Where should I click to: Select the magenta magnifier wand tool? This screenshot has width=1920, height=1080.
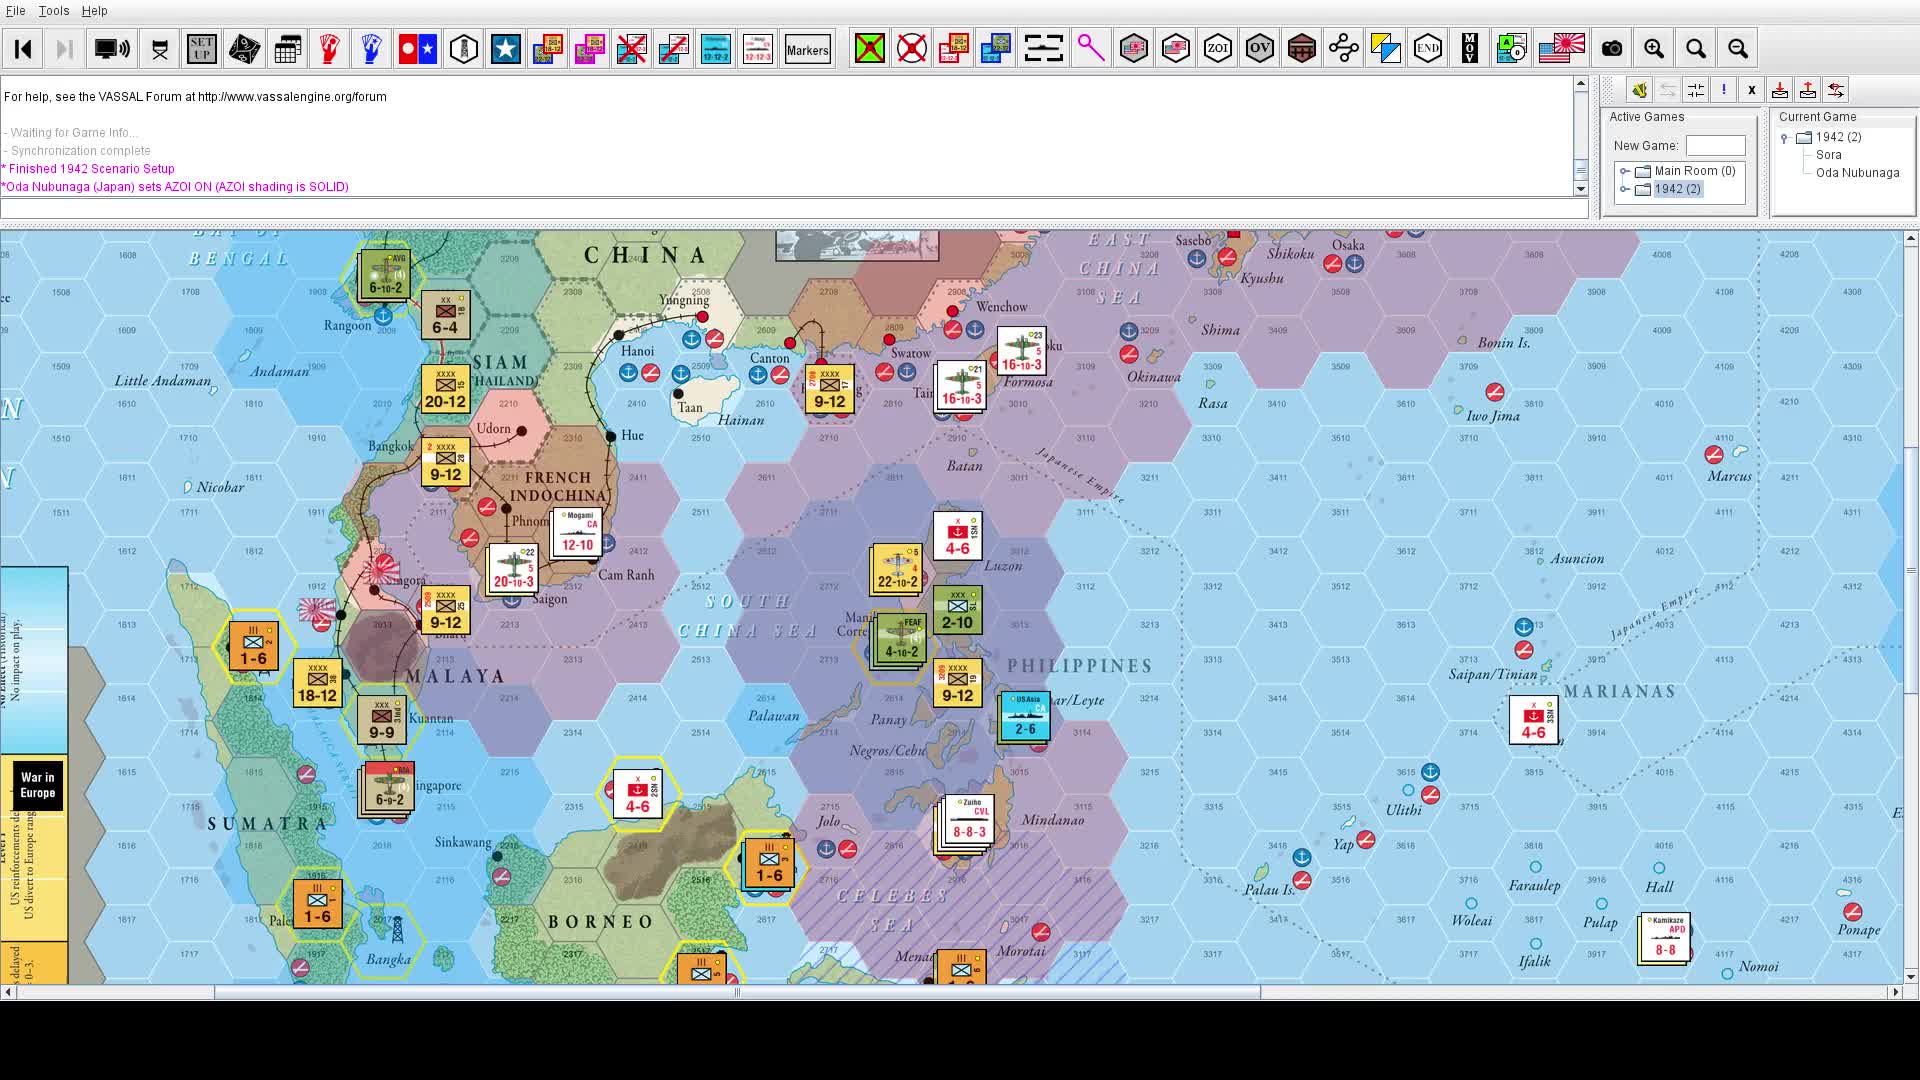[x=1091, y=49]
